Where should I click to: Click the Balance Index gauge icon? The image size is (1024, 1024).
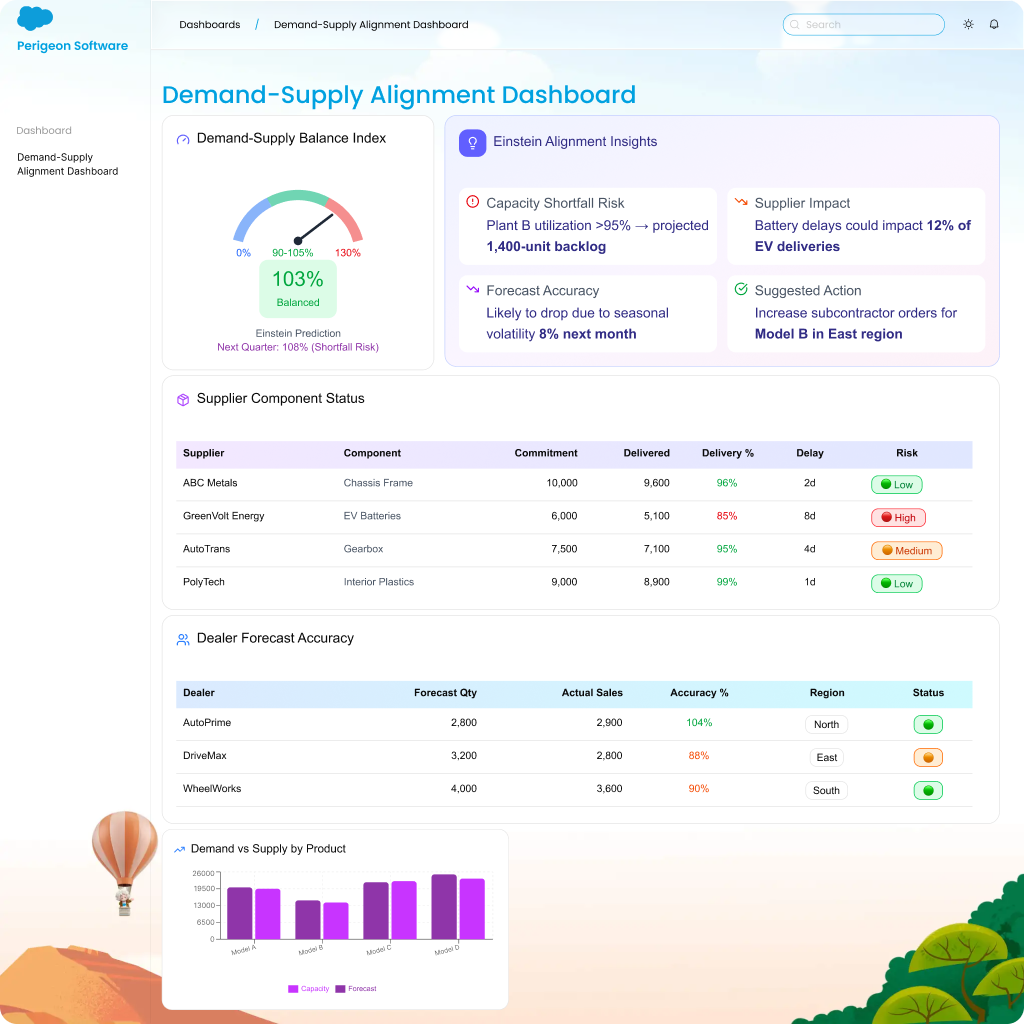[x=183, y=139]
